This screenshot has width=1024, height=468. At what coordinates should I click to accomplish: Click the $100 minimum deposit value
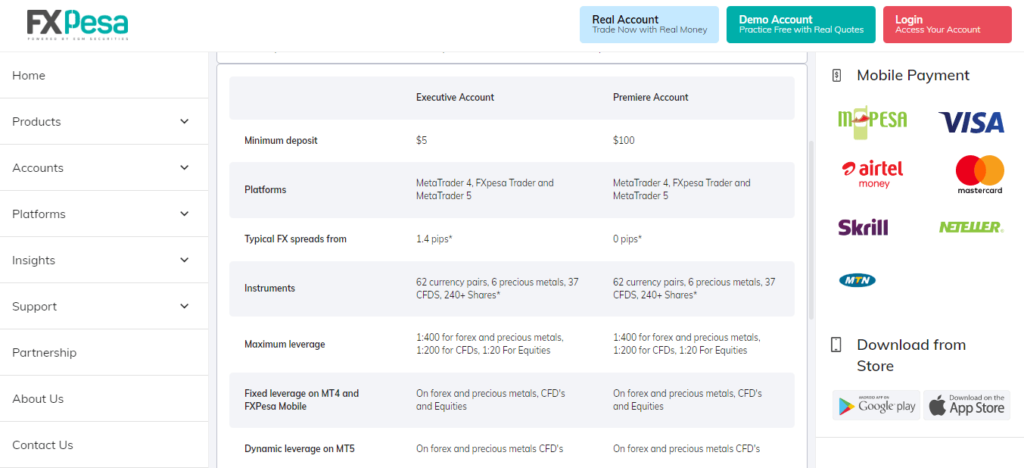[624, 140]
